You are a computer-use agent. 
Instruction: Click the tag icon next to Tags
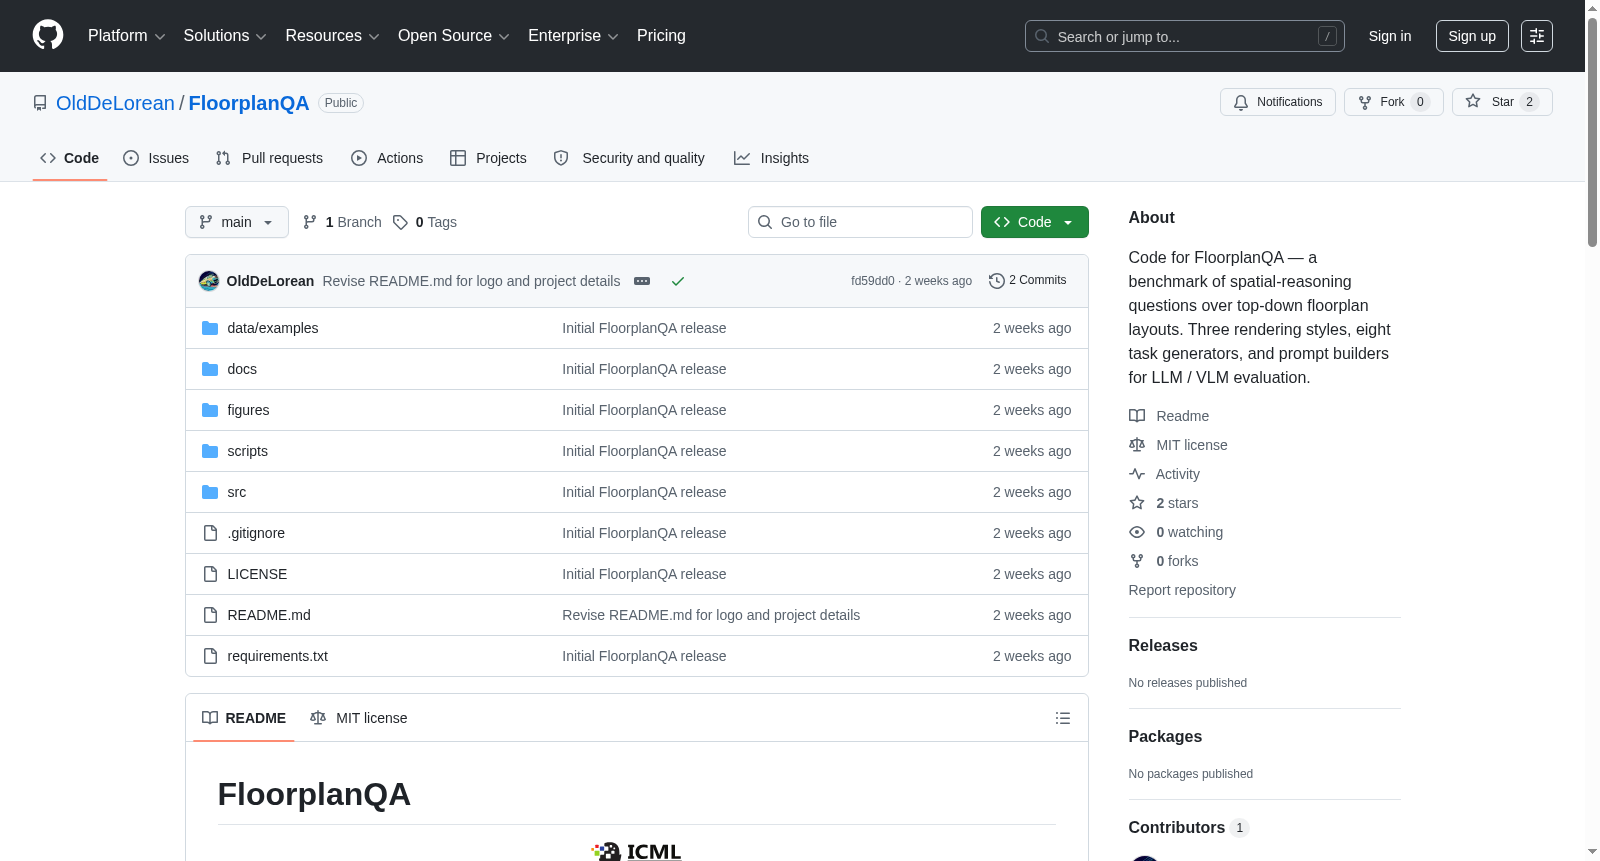(x=400, y=222)
